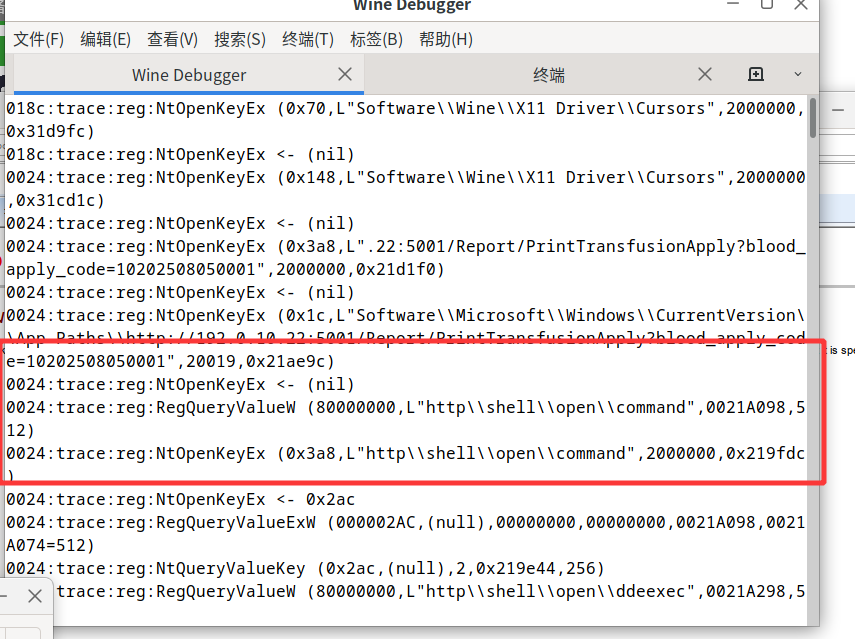
Task: Open the 编辑(E) menu
Action: (105, 39)
